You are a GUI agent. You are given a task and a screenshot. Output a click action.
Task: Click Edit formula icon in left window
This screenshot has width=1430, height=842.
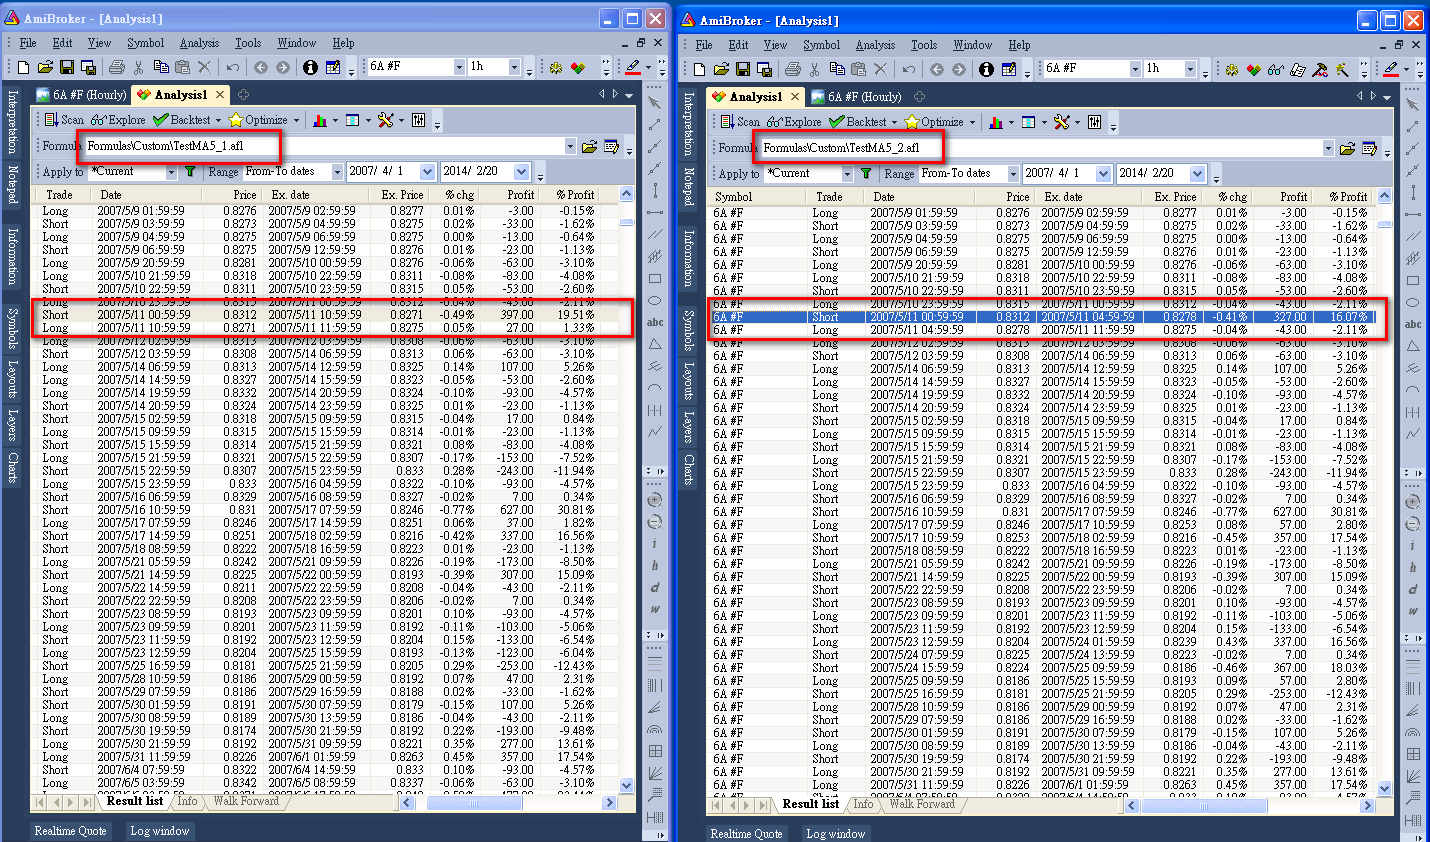(611, 146)
